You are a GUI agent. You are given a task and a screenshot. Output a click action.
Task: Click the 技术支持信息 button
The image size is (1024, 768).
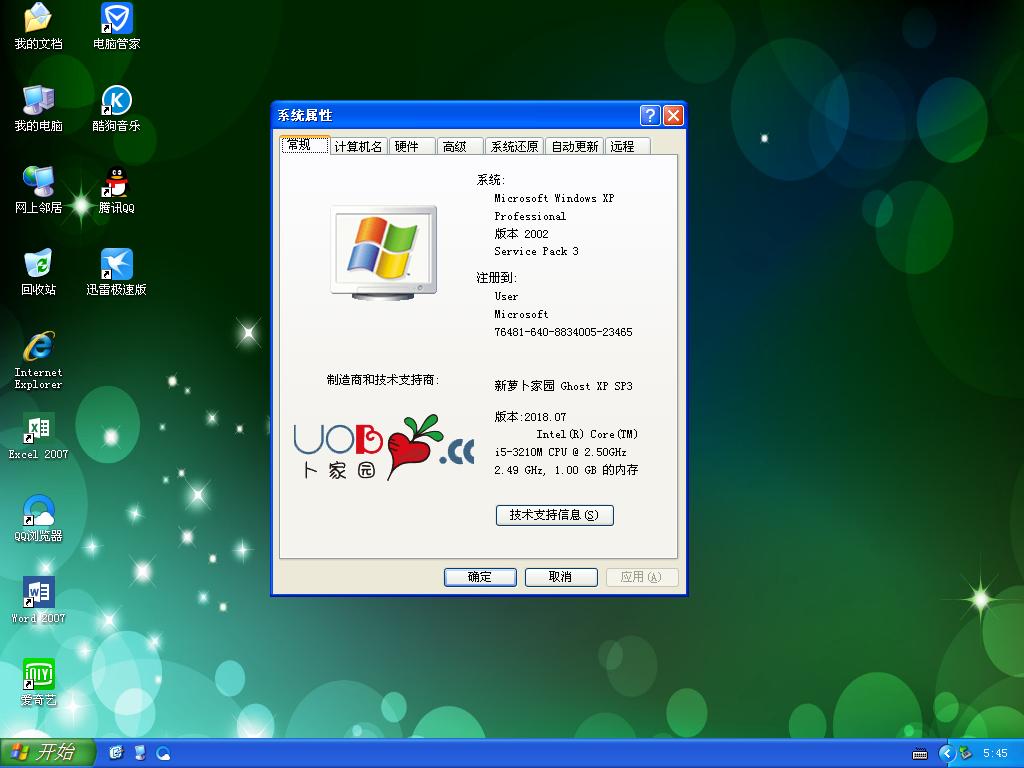(554, 515)
